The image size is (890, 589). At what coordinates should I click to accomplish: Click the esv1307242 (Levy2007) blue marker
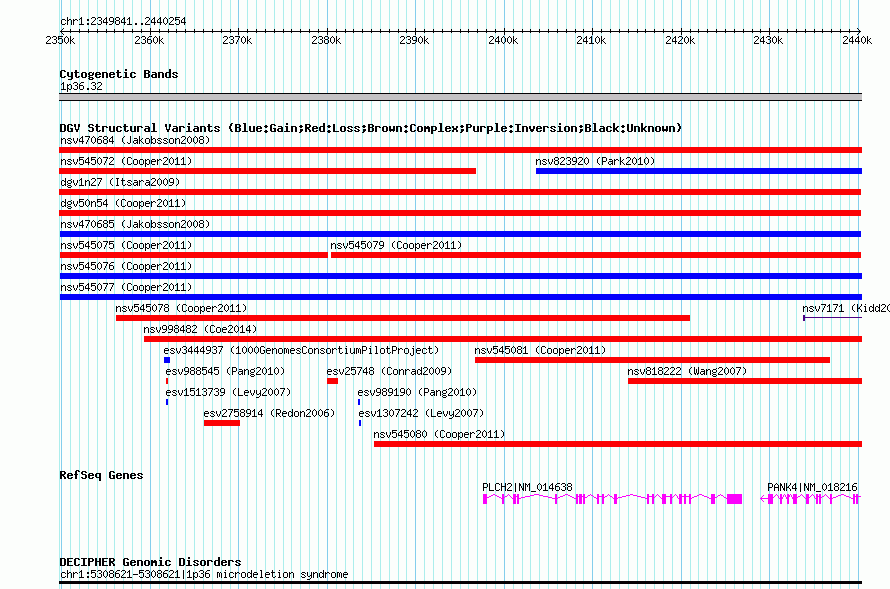click(360, 423)
